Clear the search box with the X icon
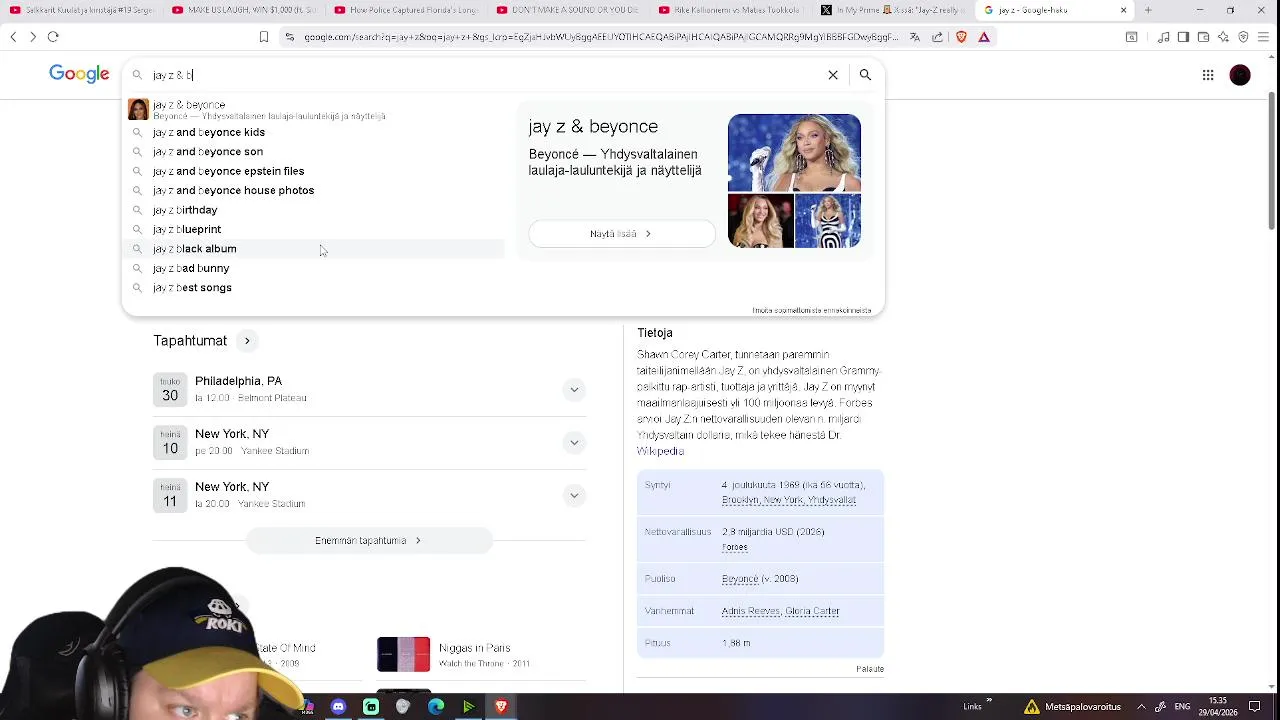This screenshot has width=1280, height=720. coord(833,75)
